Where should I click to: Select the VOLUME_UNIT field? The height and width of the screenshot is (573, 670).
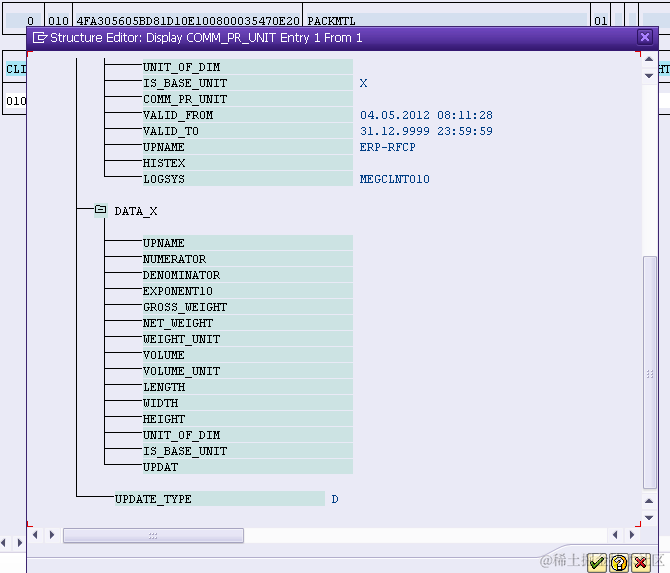(248, 371)
